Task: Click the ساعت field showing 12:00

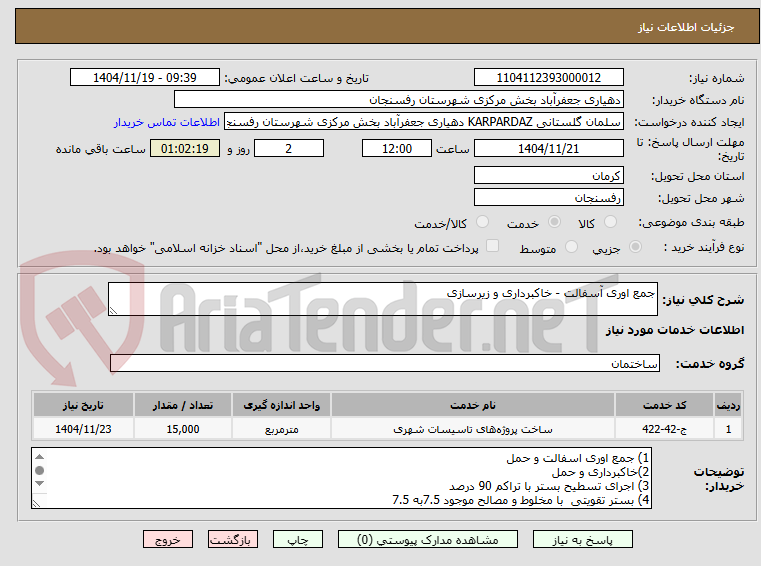Action: tap(397, 149)
